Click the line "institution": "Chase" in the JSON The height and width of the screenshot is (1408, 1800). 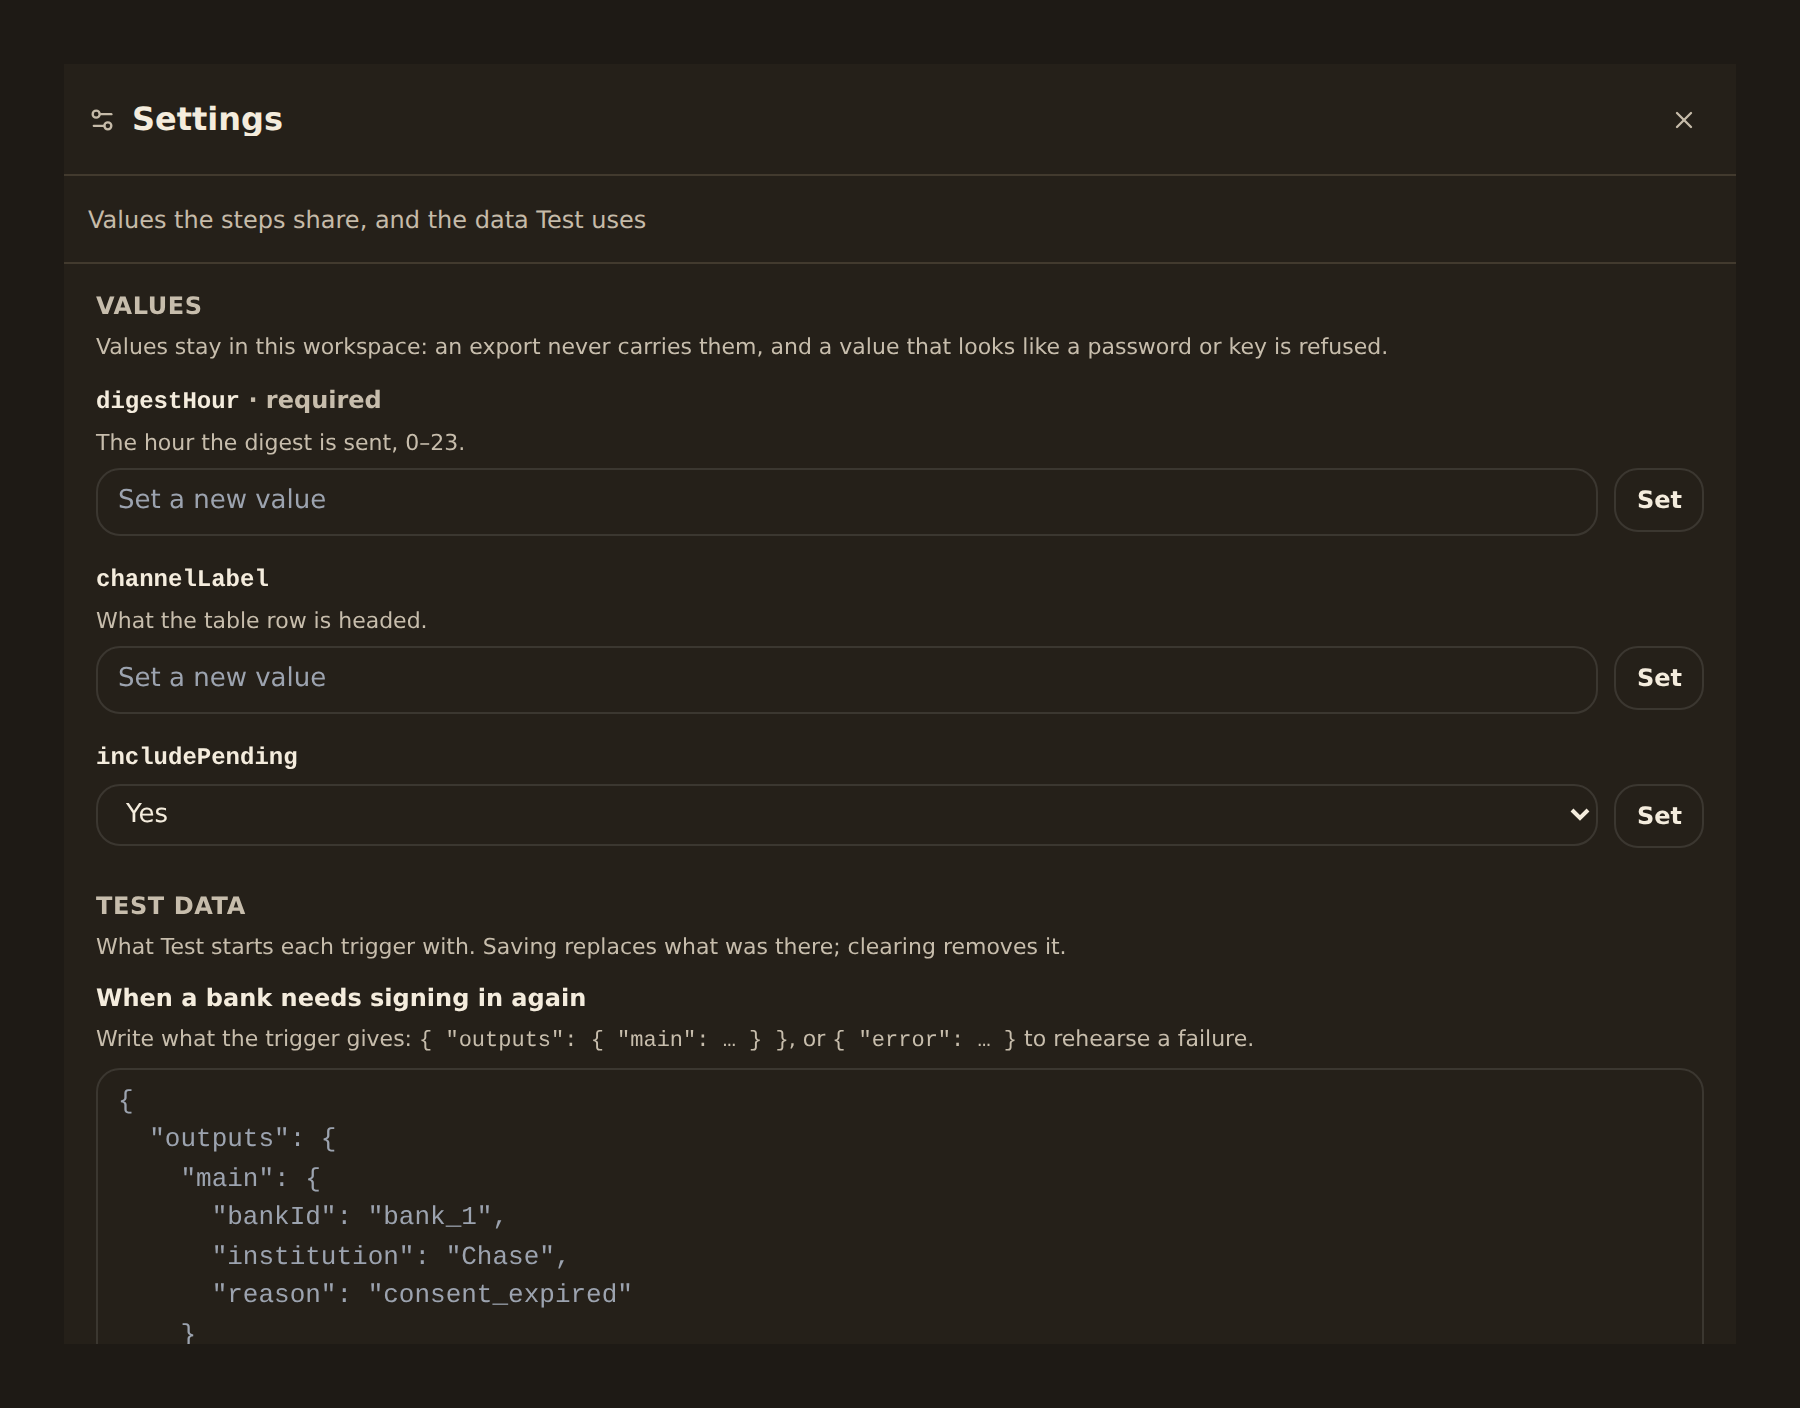(390, 1256)
